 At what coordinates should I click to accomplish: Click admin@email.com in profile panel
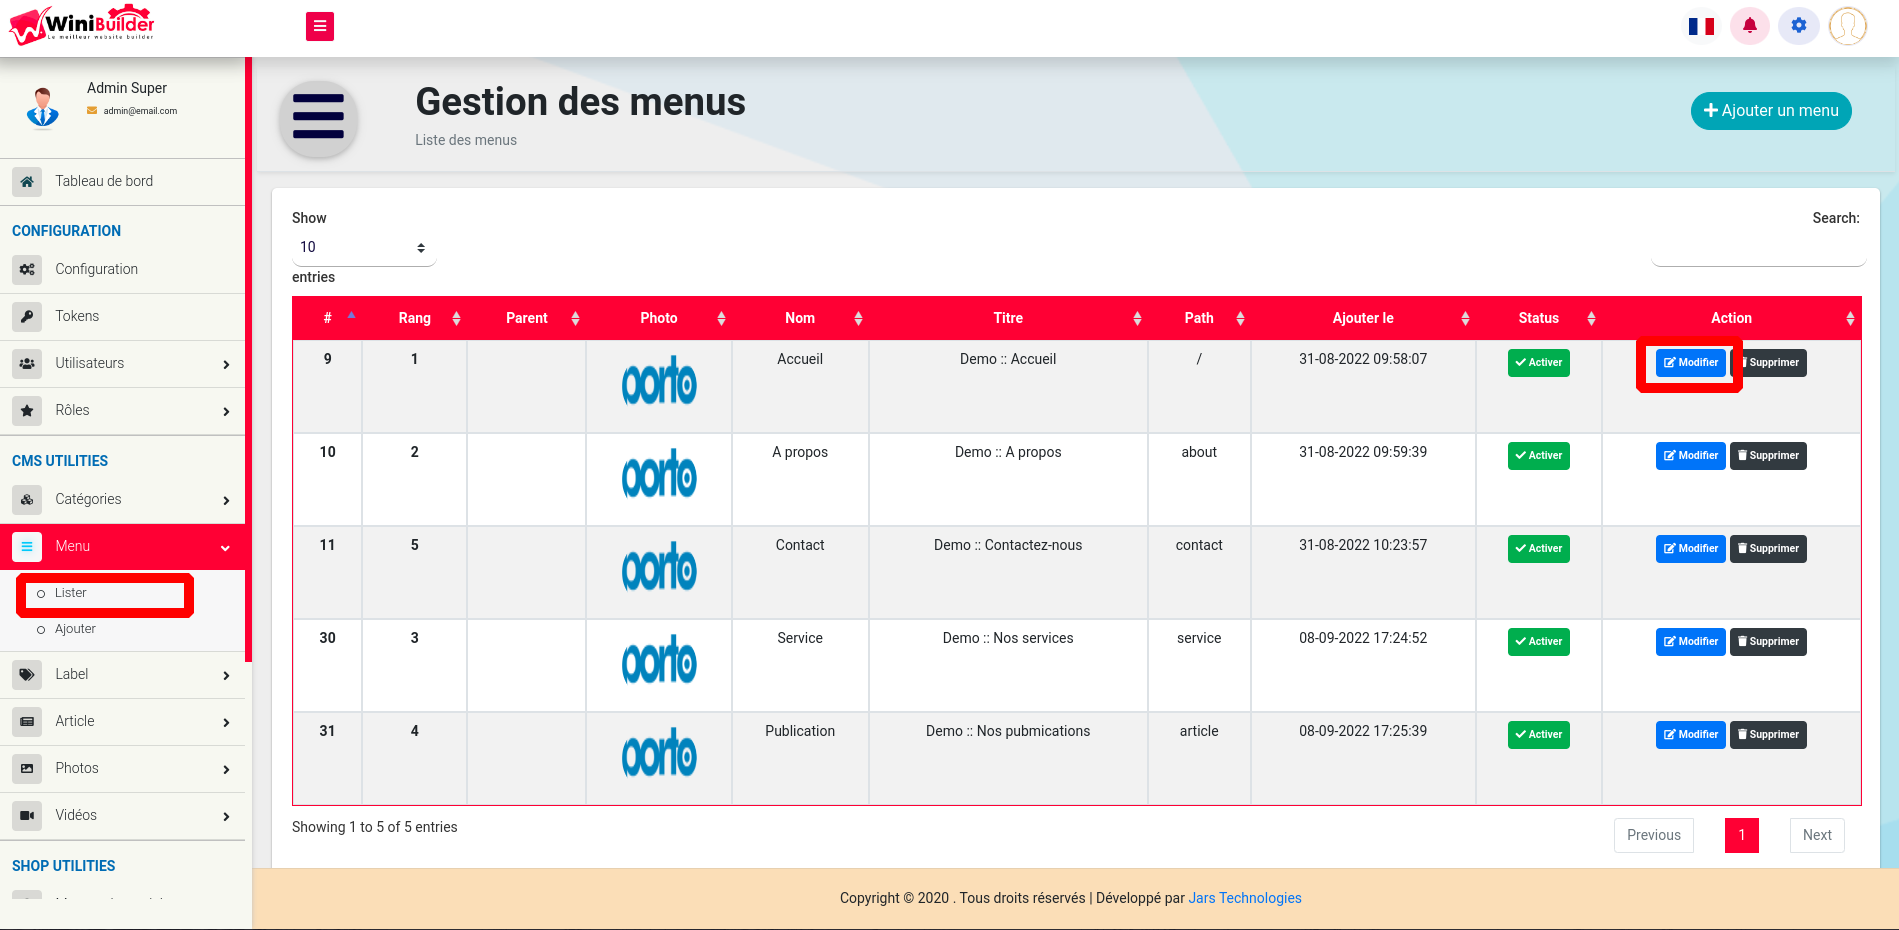point(140,111)
